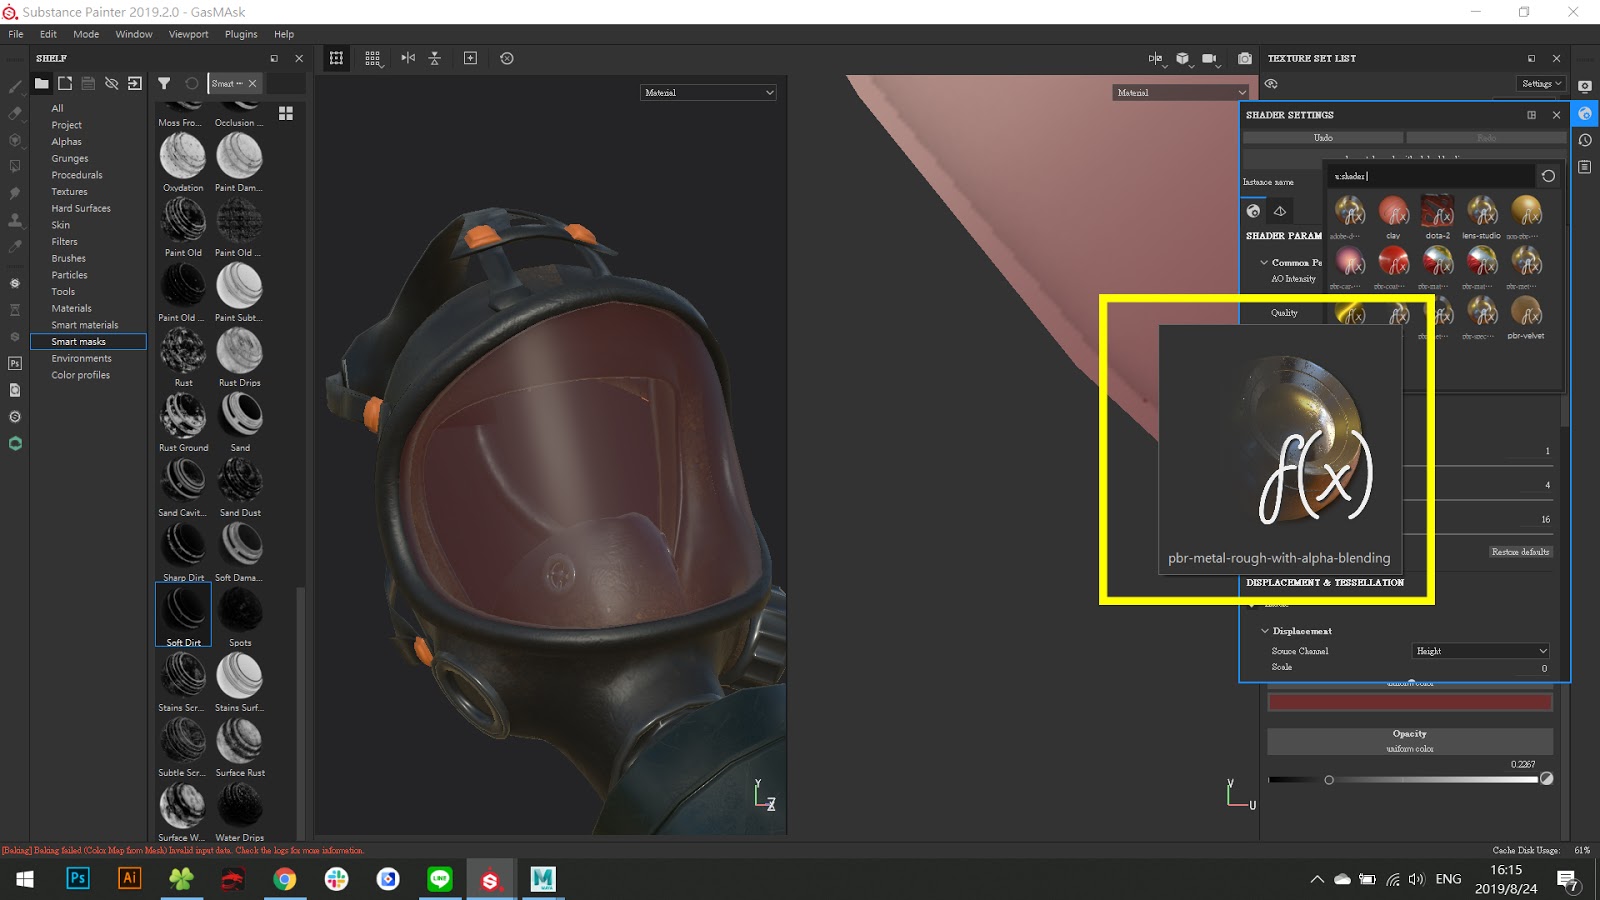
Task: Click the Photoshop export icon in left toolbar
Action: click(x=15, y=363)
